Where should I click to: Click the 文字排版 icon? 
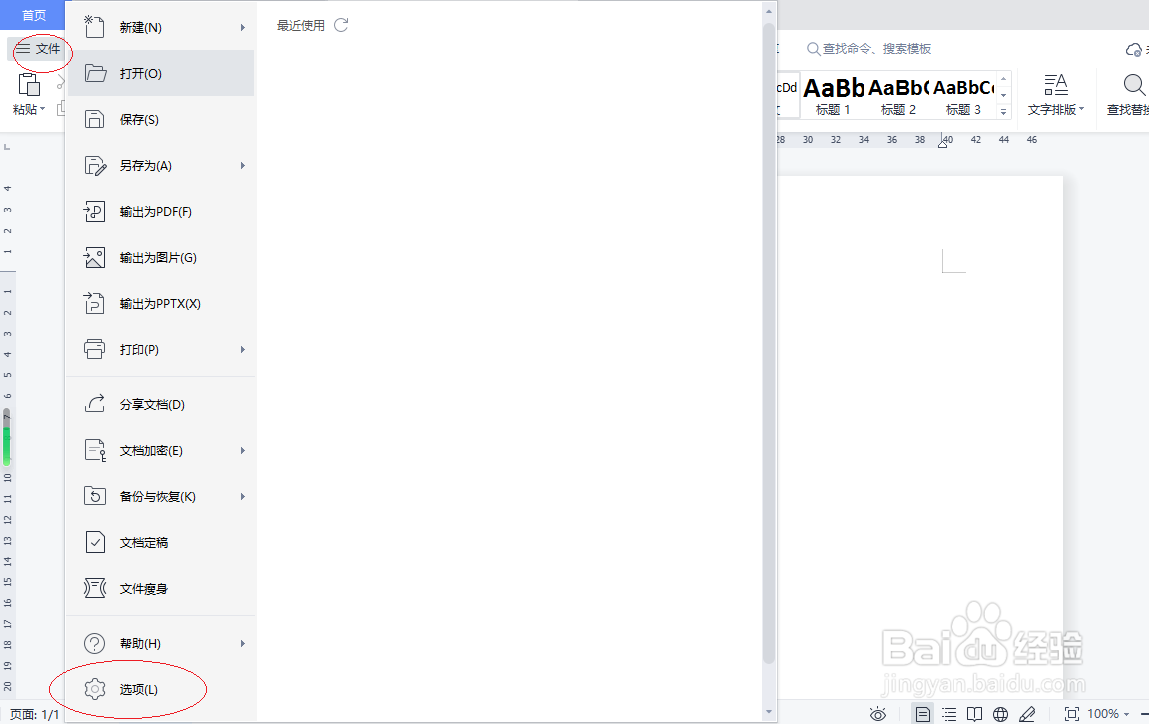1055,85
